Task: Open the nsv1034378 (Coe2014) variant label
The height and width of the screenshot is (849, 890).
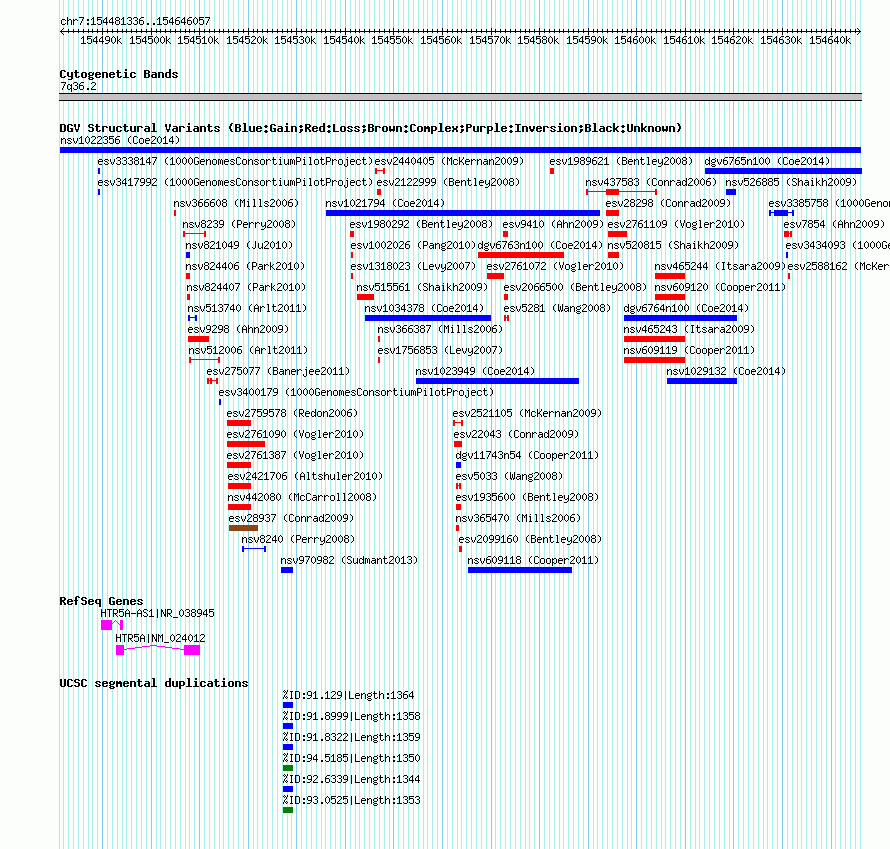Action: 424,308
